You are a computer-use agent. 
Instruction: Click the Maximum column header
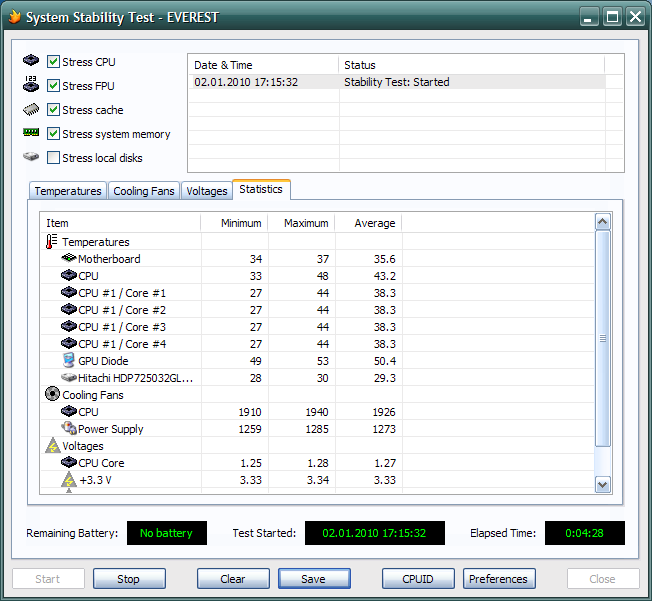pos(305,223)
